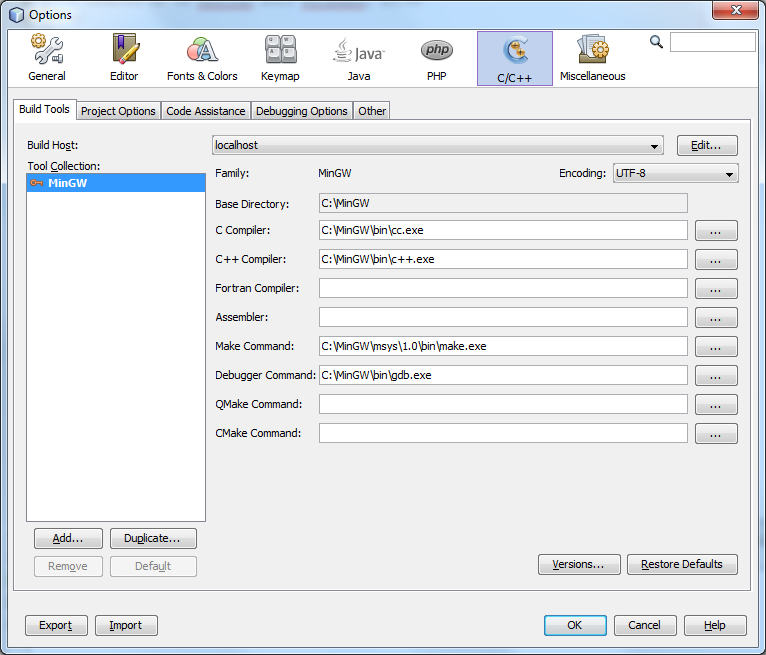Viewport: 766px width, 655px height.
Task: Click the search magnifier icon
Action: [656, 42]
